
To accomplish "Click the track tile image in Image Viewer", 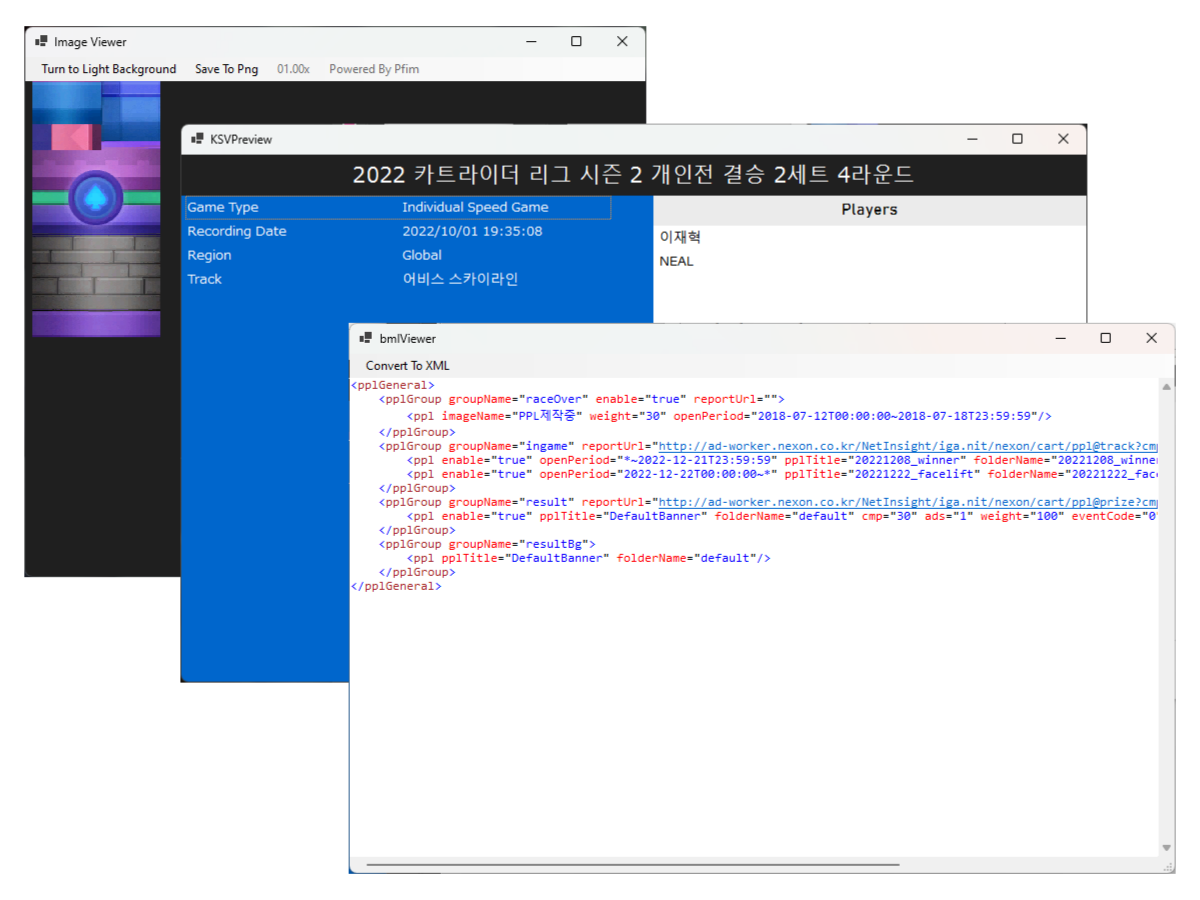I will coord(96,209).
